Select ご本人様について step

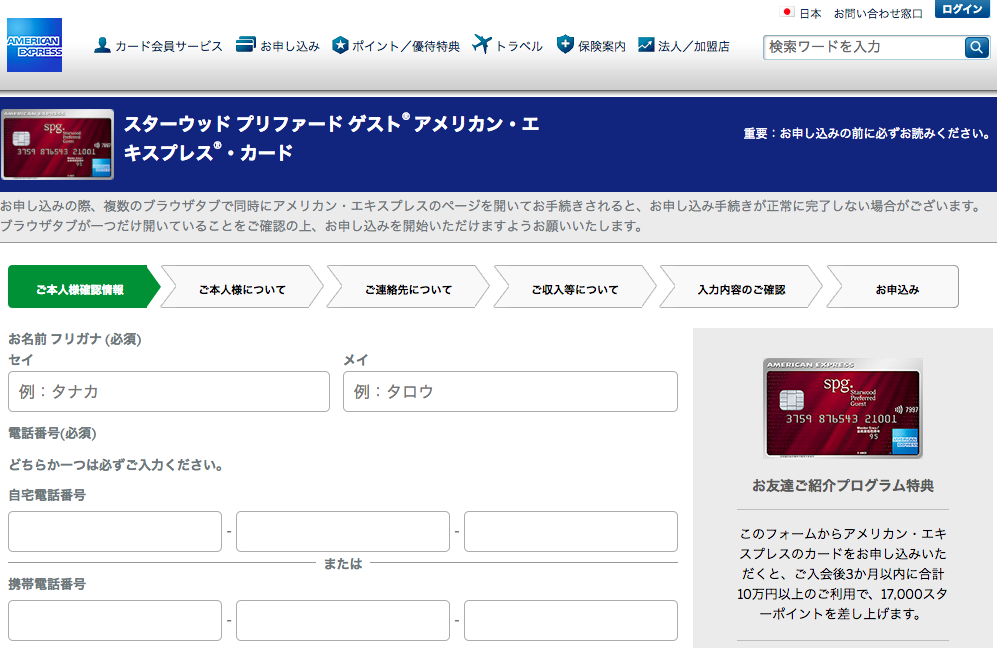[242, 287]
